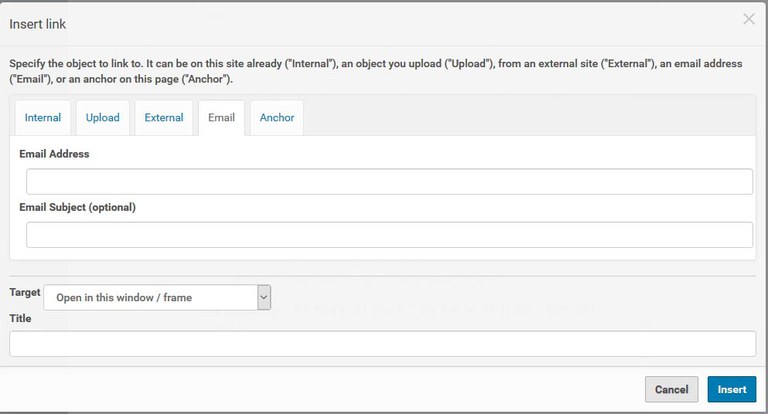768x414 pixels.
Task: Focus the Email Address input field
Action: (x=389, y=181)
